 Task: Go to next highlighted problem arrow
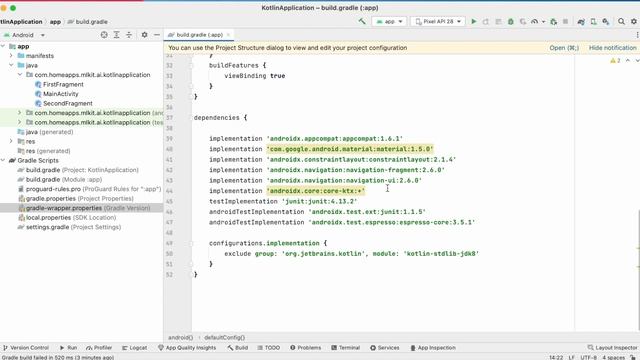pos(637,60)
